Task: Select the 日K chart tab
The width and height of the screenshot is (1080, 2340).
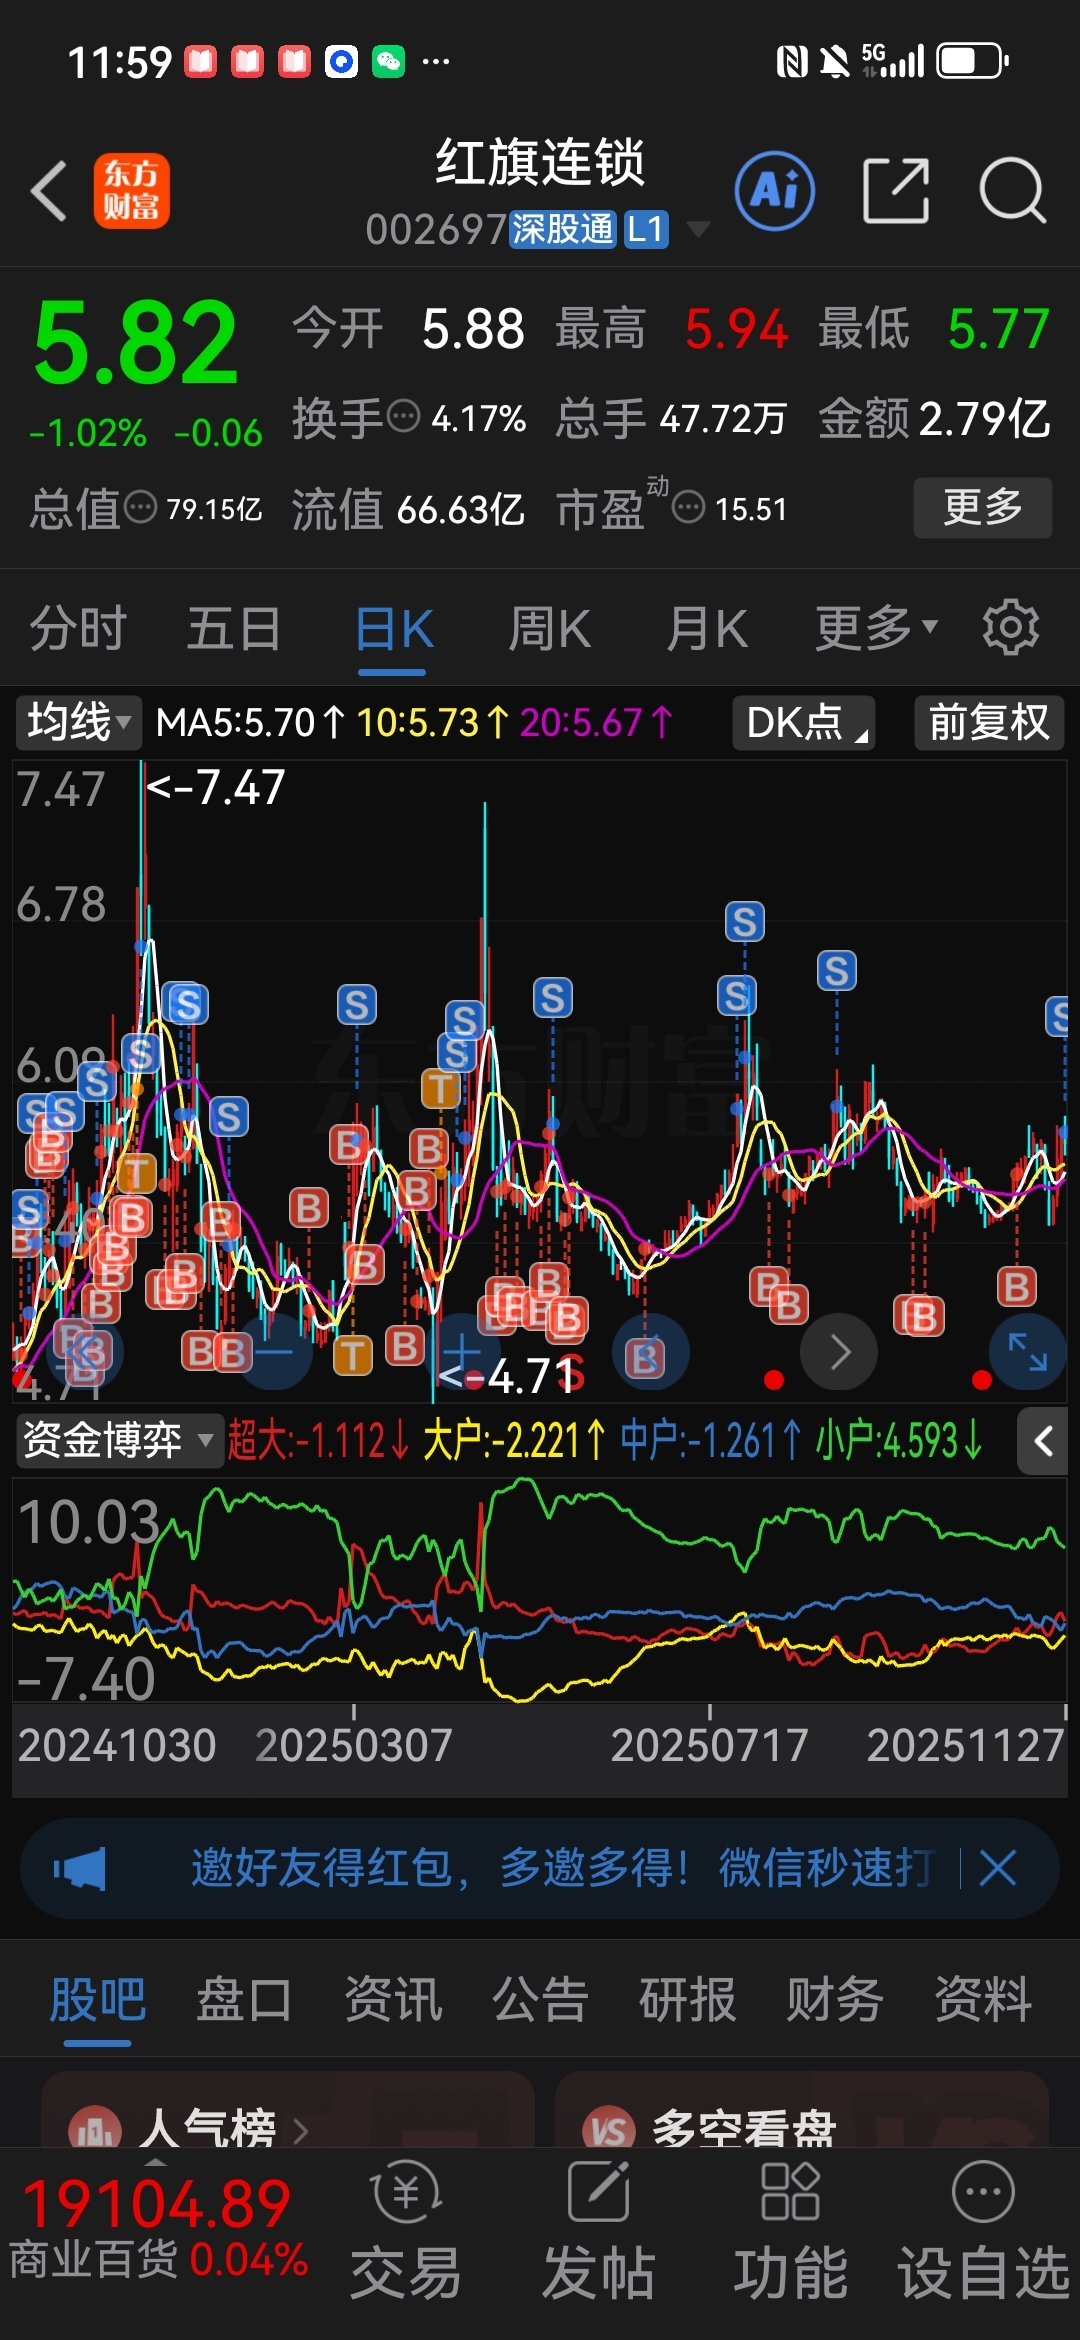Action: coord(394,628)
